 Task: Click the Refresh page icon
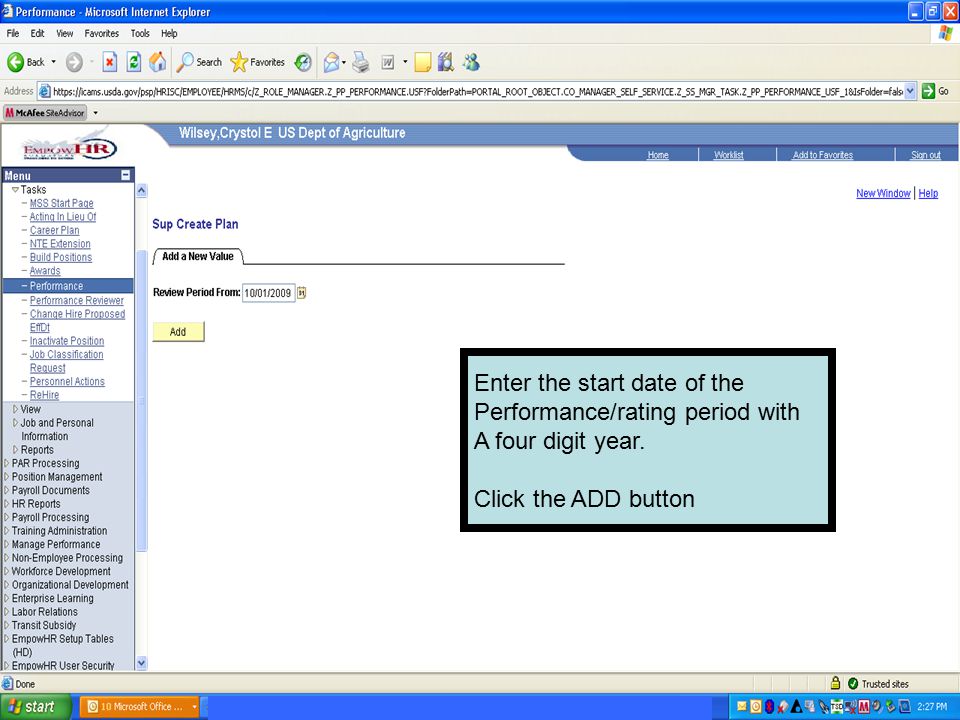[x=133, y=62]
